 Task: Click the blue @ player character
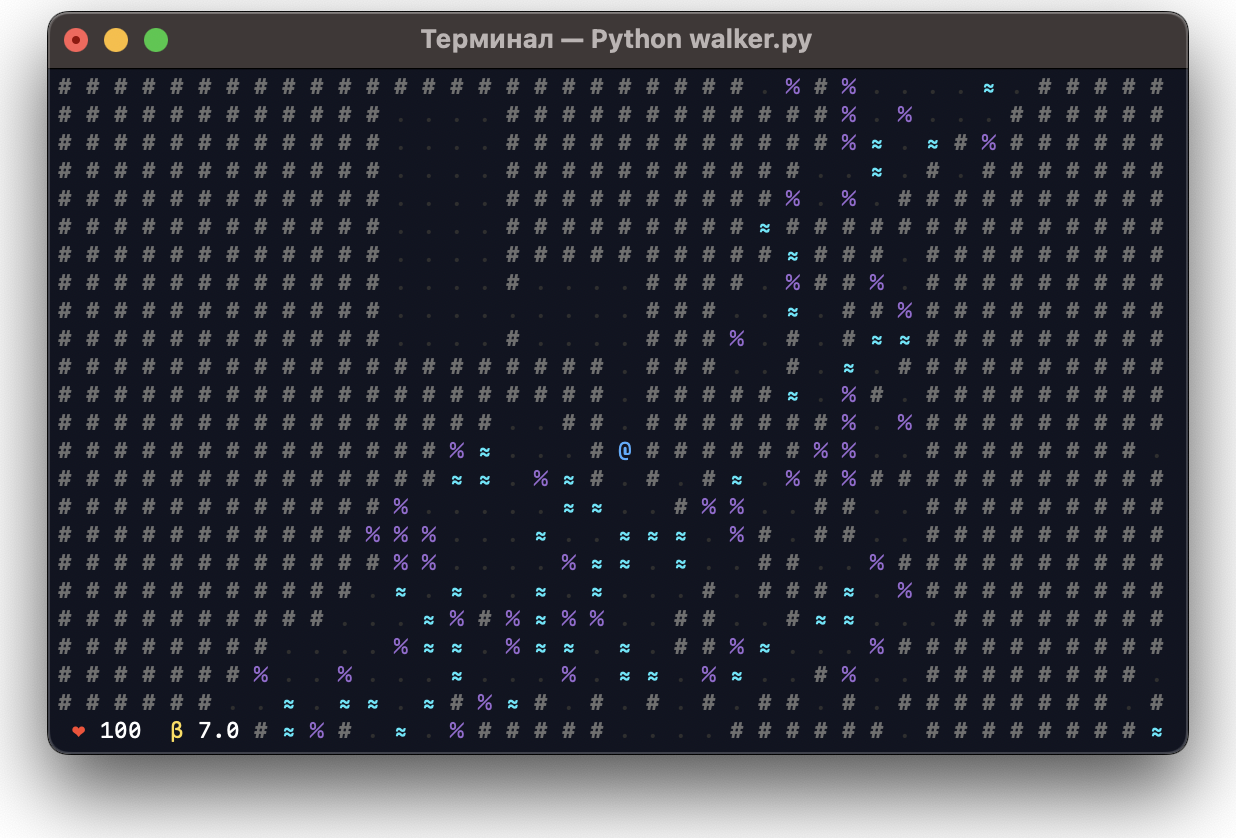click(625, 451)
